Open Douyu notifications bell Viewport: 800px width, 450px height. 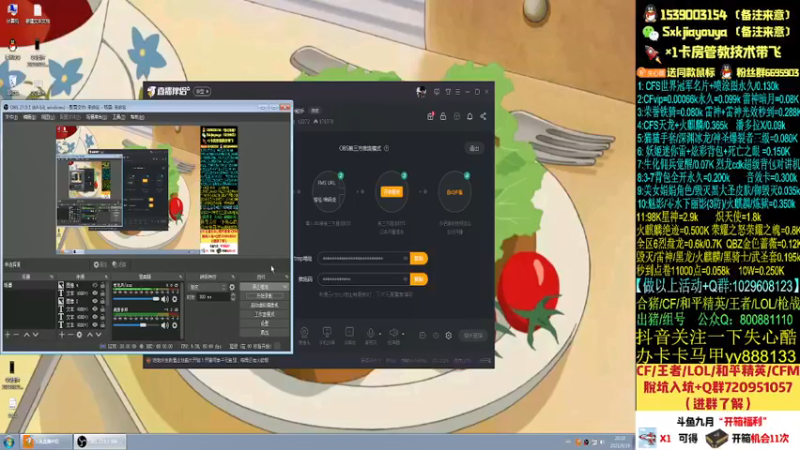470,116
